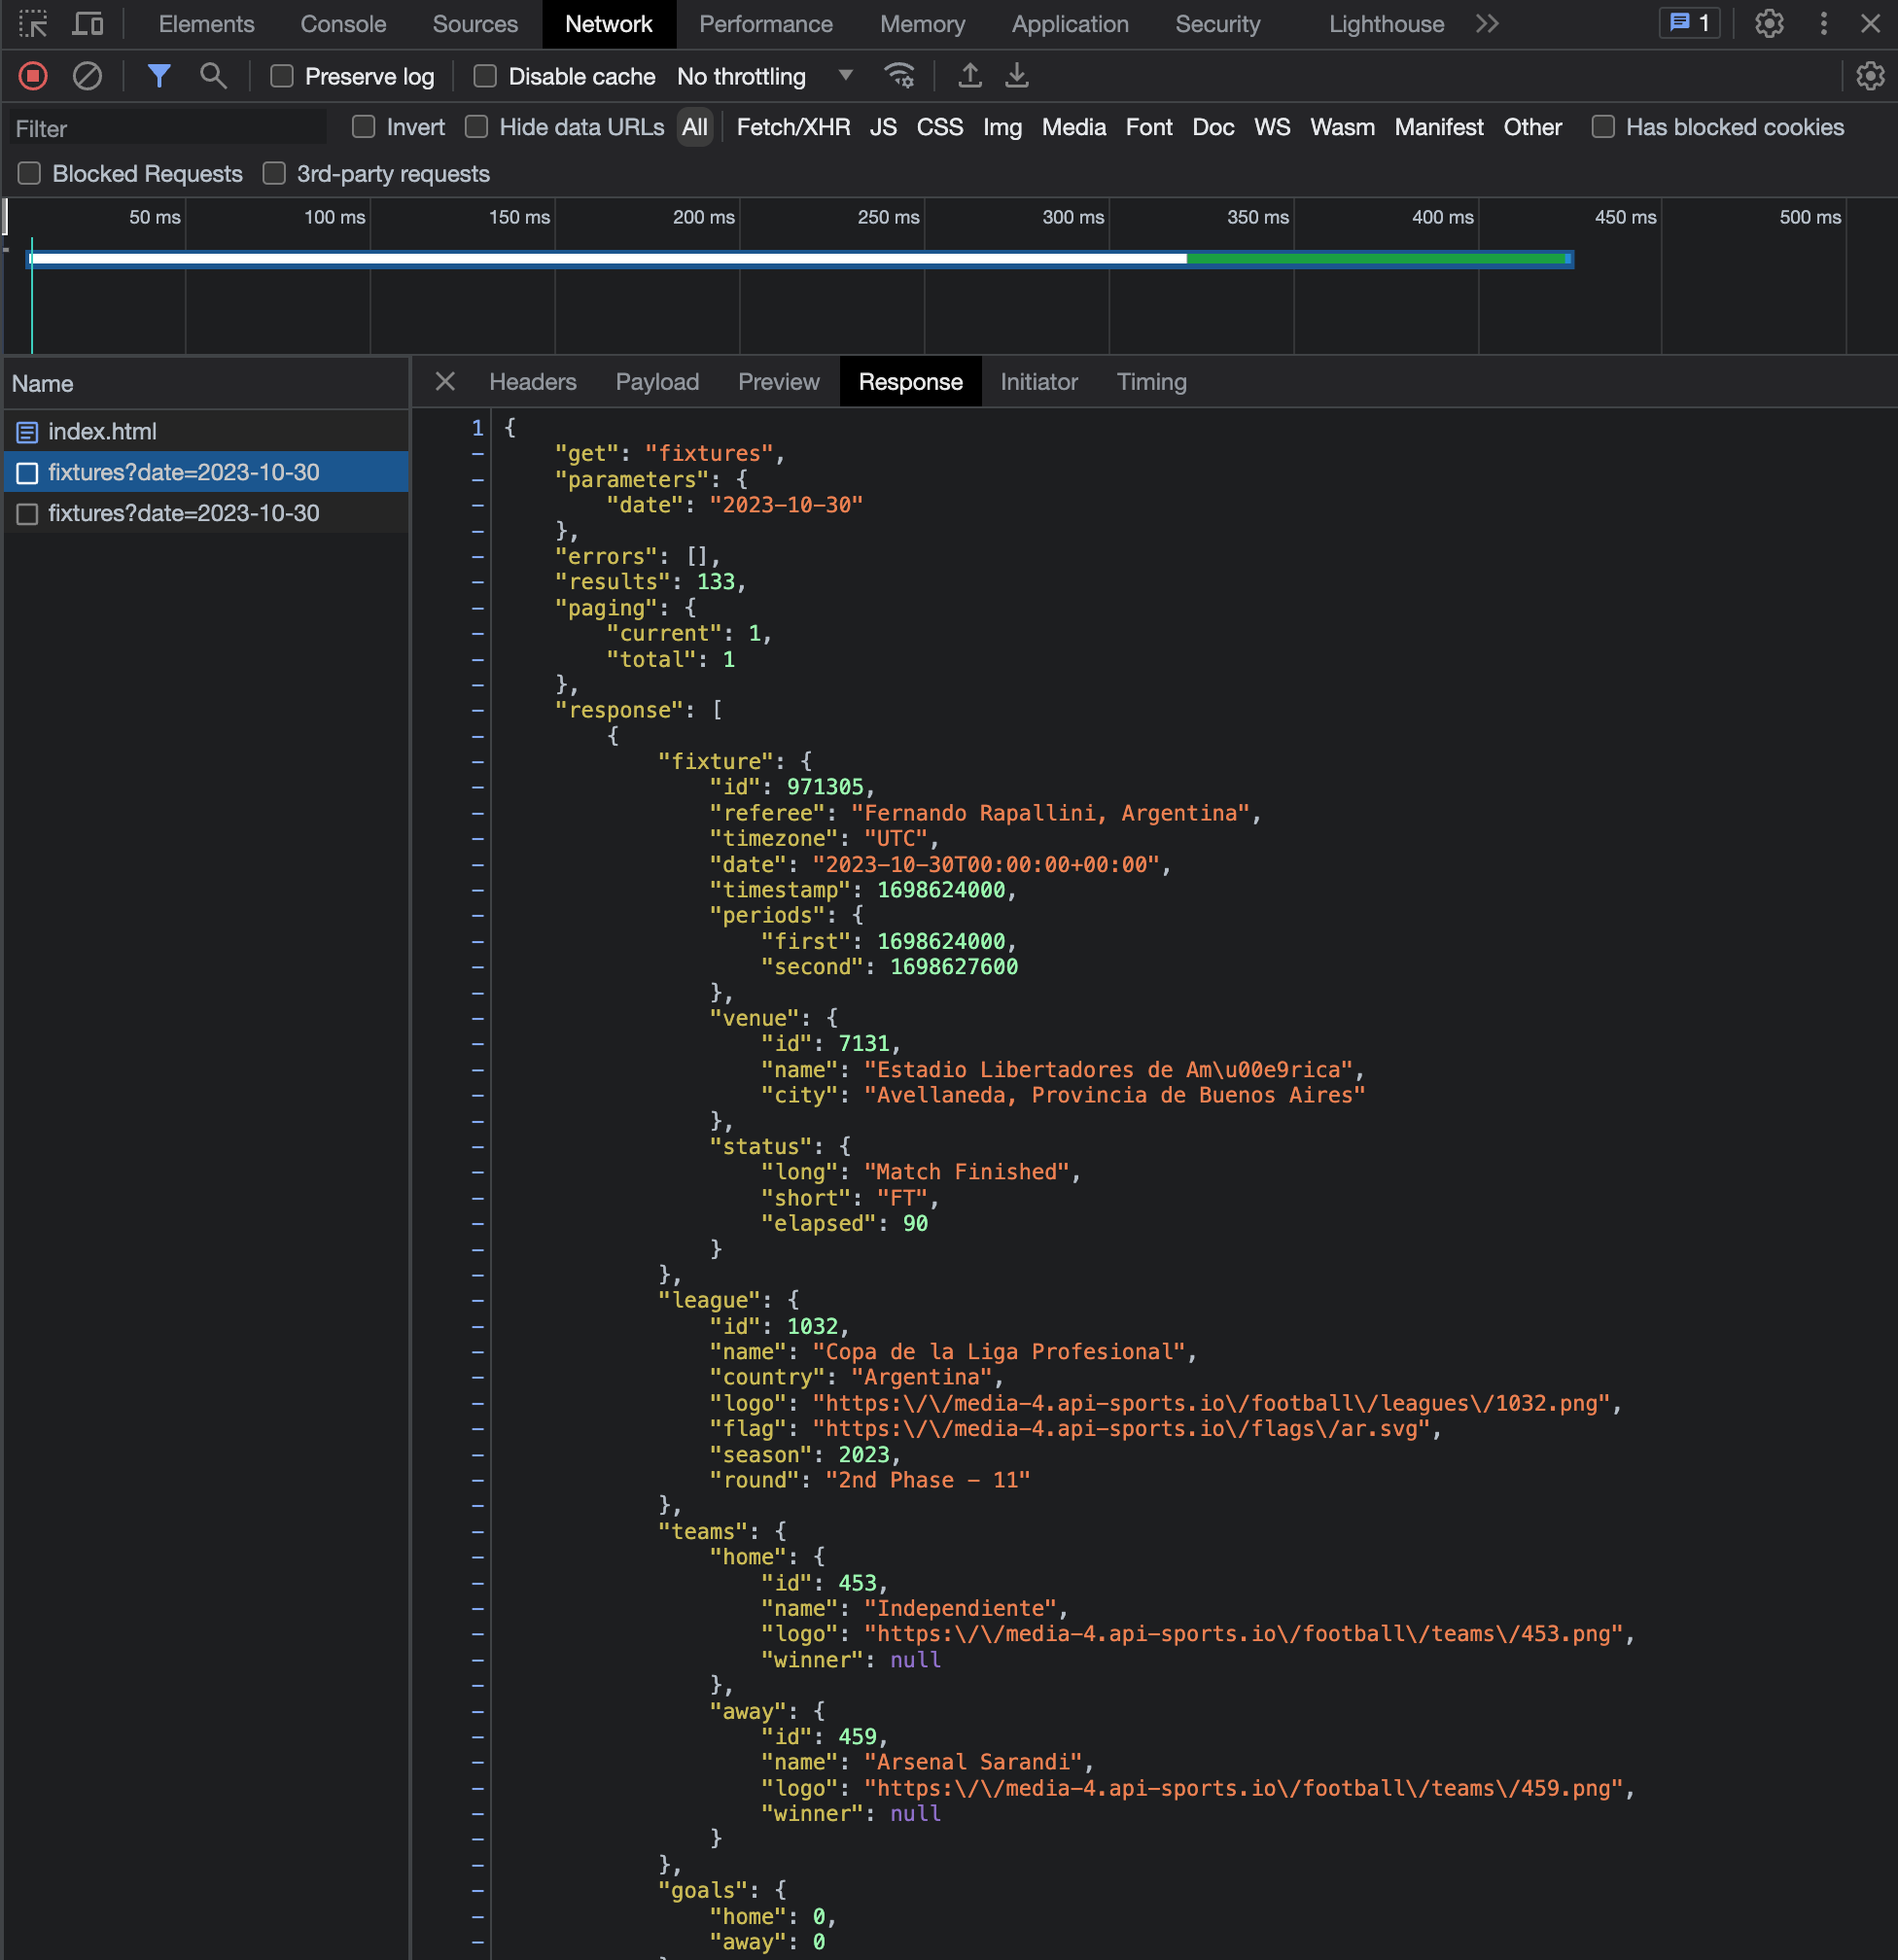Click the request bar in timeline overview
1898x1960 pixels.
point(800,259)
